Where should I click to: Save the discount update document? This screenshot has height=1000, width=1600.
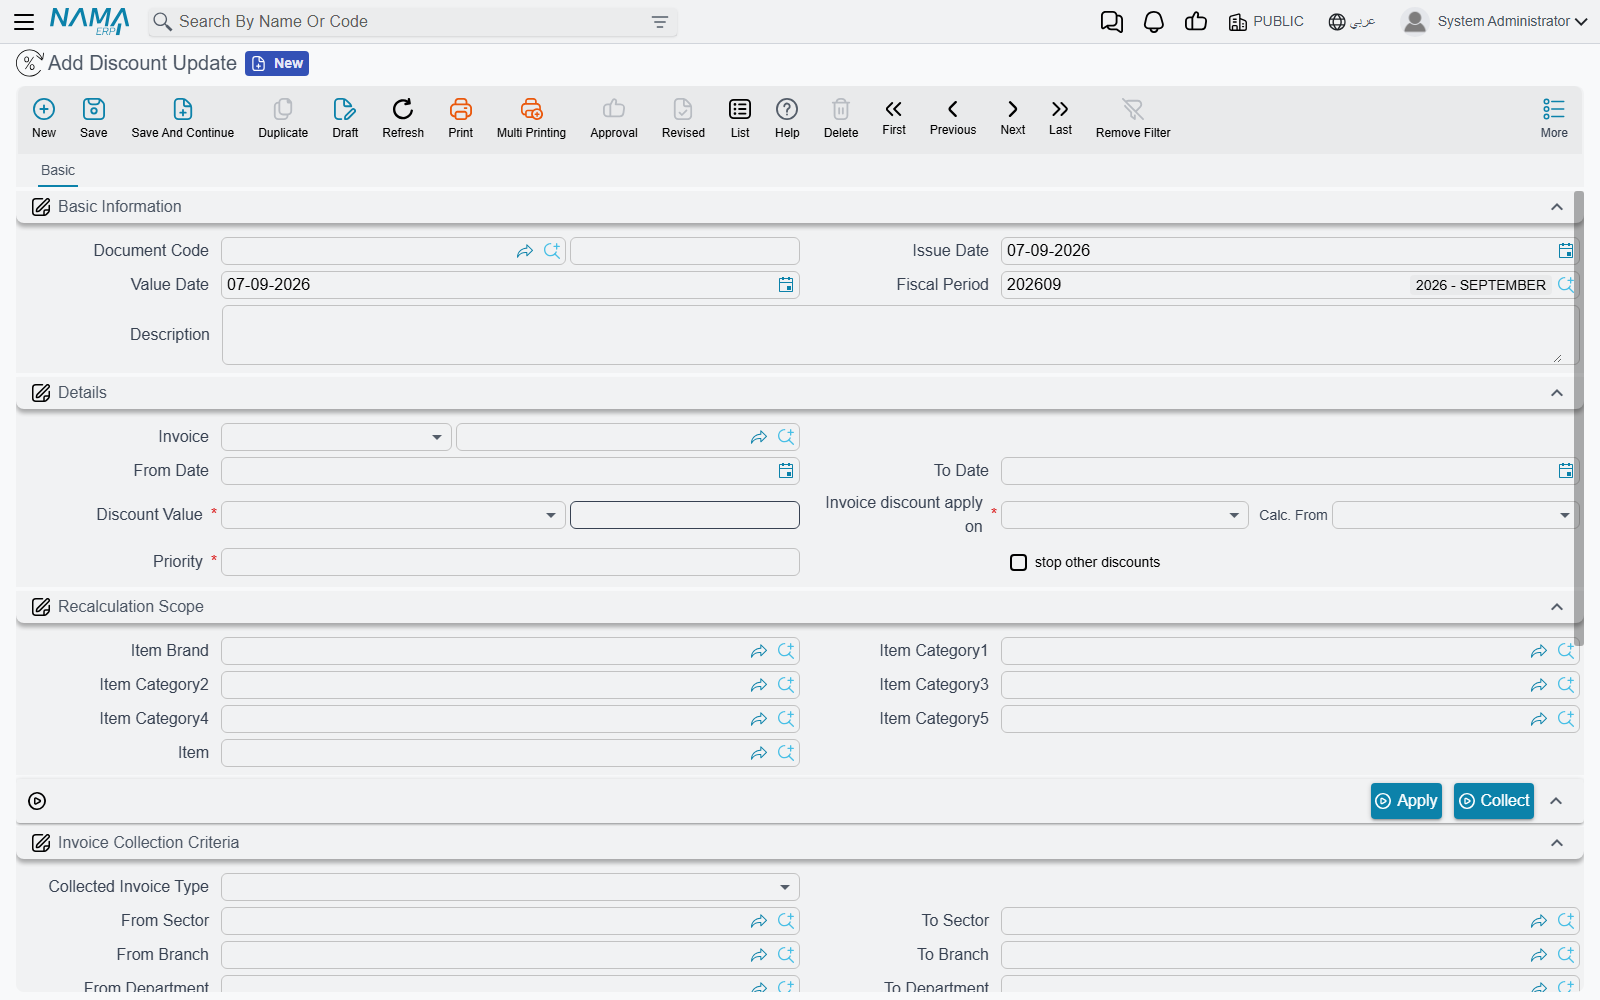point(94,118)
